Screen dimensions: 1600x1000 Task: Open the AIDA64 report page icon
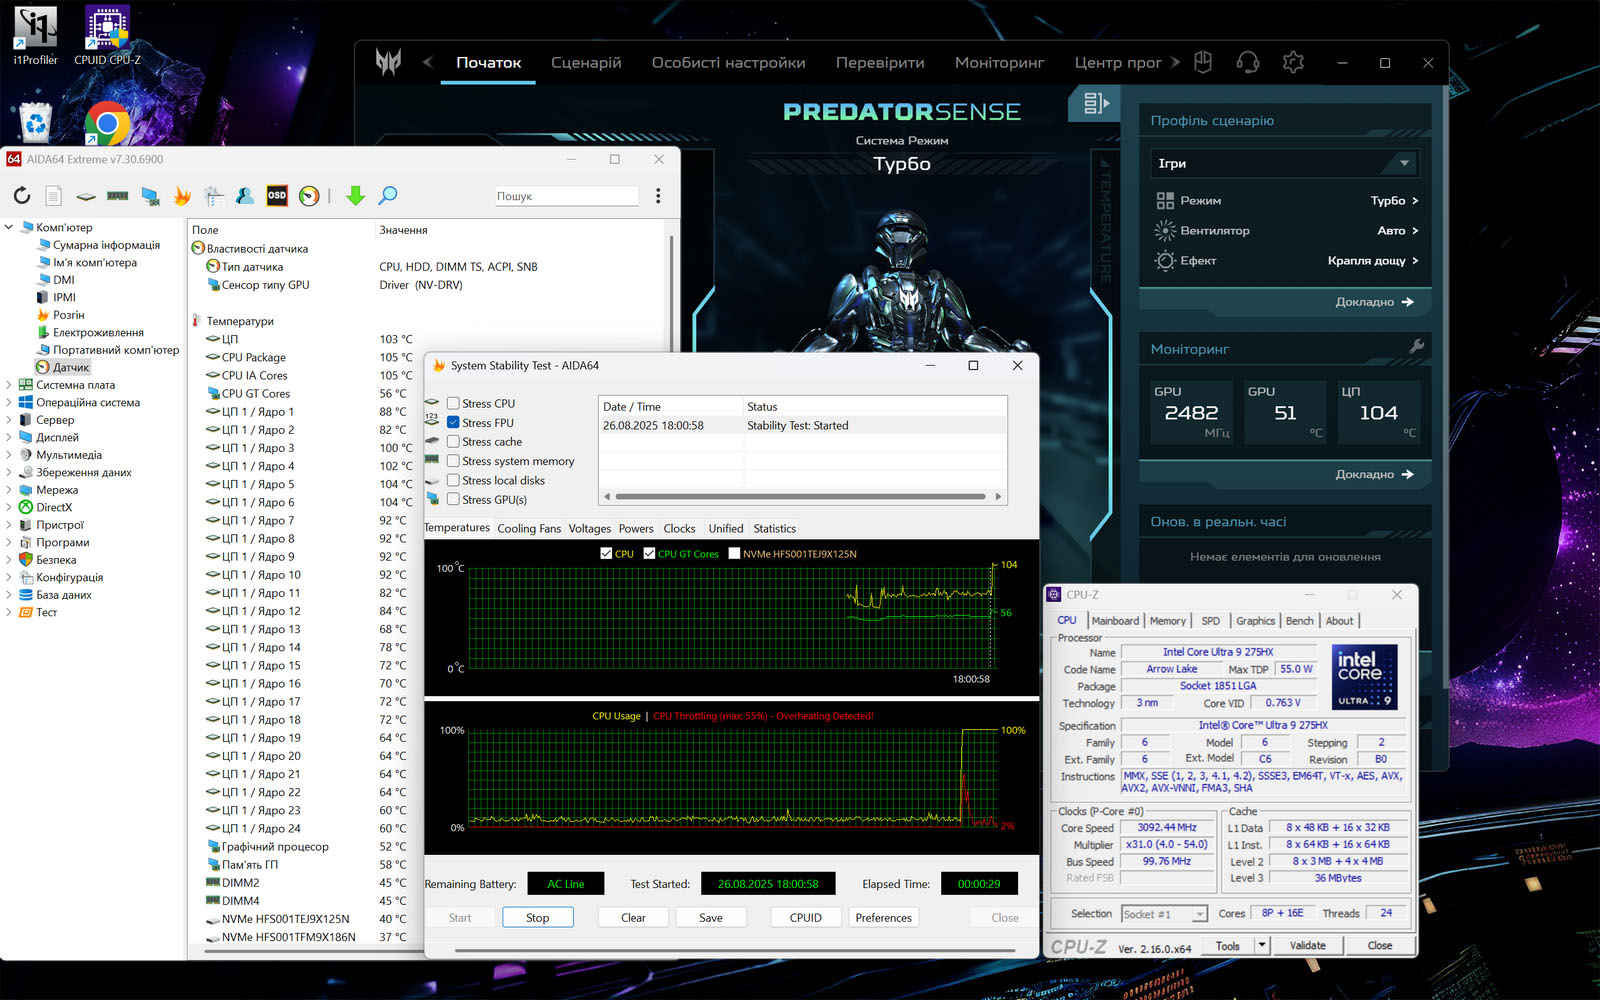pyautogui.click(x=54, y=196)
